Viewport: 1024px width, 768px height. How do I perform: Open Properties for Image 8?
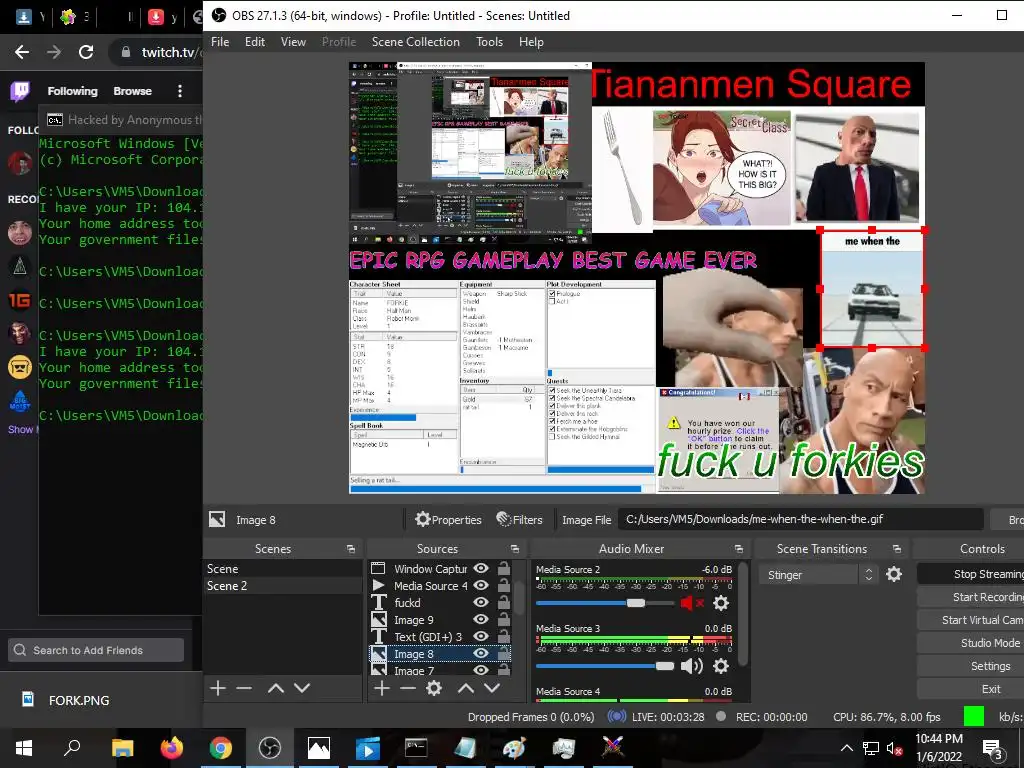click(448, 520)
